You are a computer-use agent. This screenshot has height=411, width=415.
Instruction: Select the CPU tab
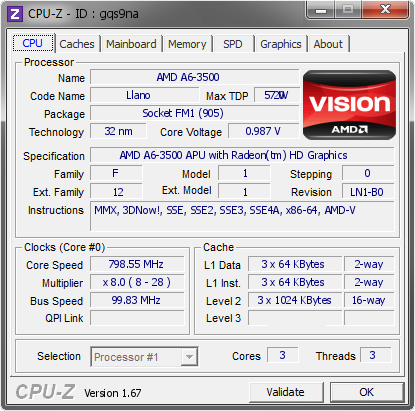[33, 43]
